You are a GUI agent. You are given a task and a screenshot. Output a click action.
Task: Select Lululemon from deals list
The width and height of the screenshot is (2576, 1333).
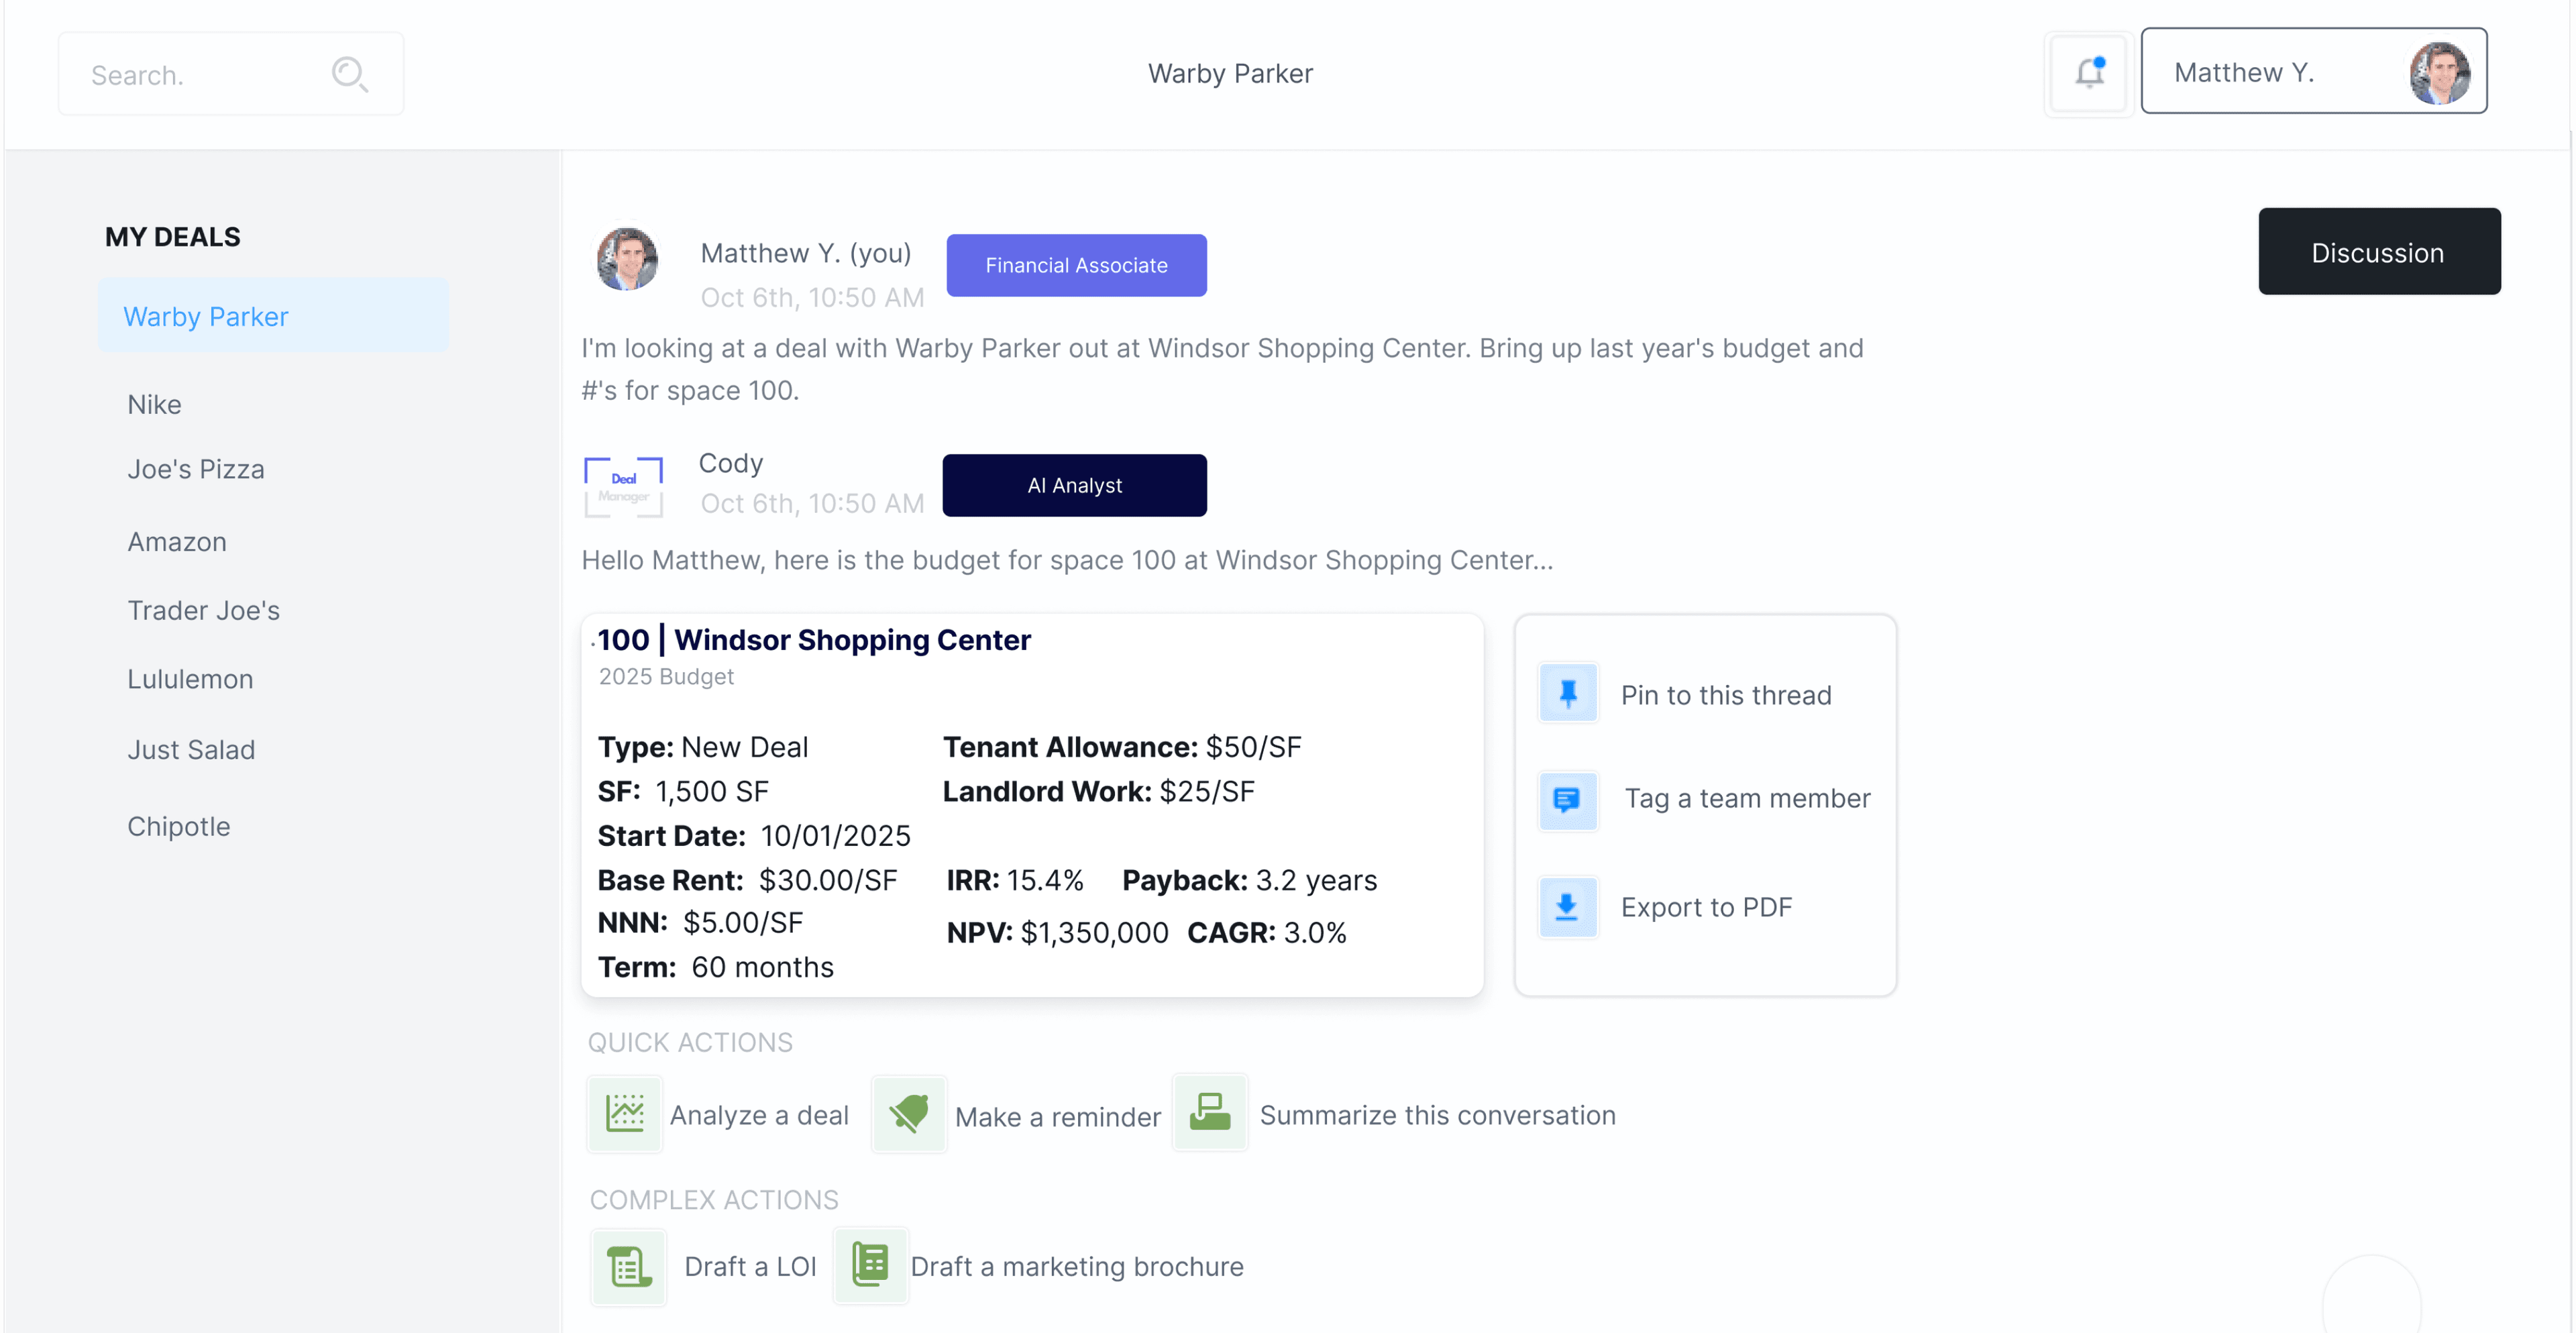pyautogui.click(x=189, y=678)
